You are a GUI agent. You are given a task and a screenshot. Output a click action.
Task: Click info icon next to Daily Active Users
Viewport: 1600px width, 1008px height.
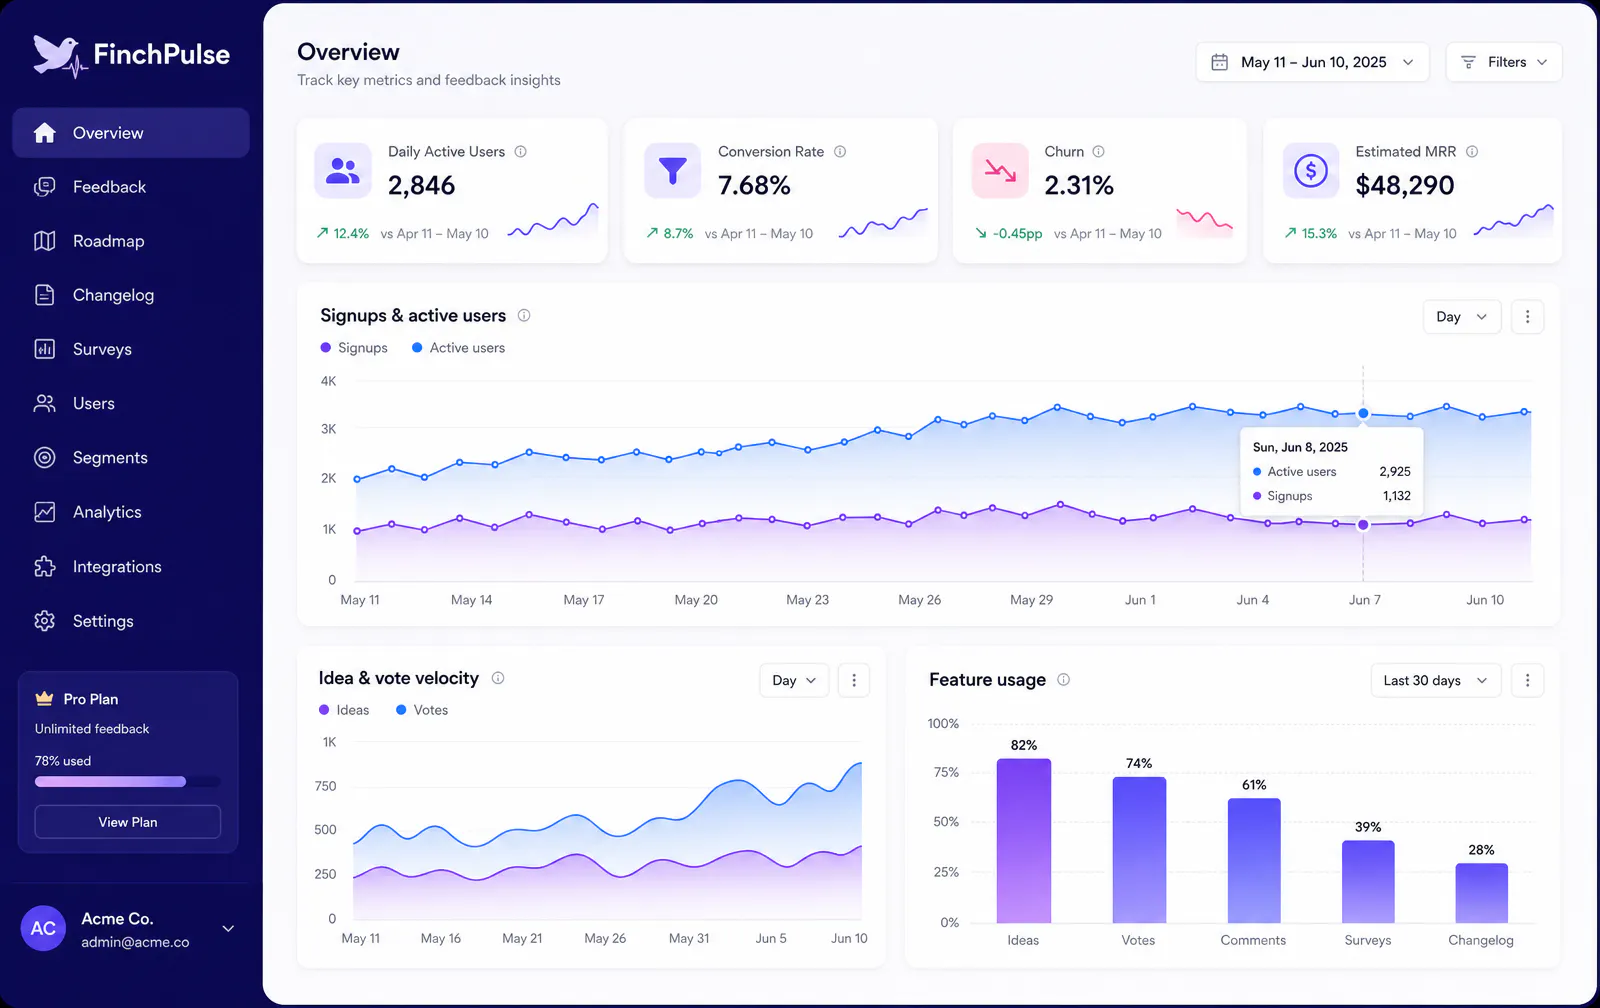pos(520,152)
